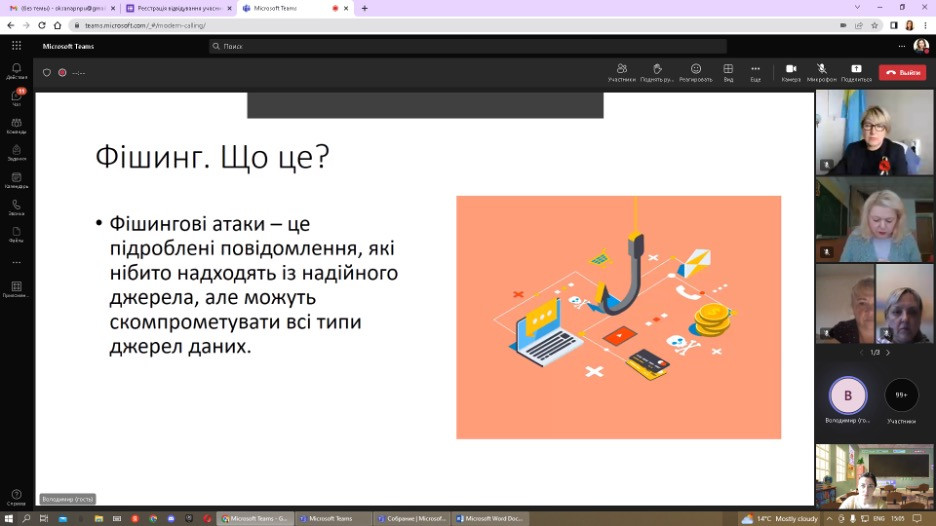Close the Реєстрація відвідування browser tab

tap(229, 8)
